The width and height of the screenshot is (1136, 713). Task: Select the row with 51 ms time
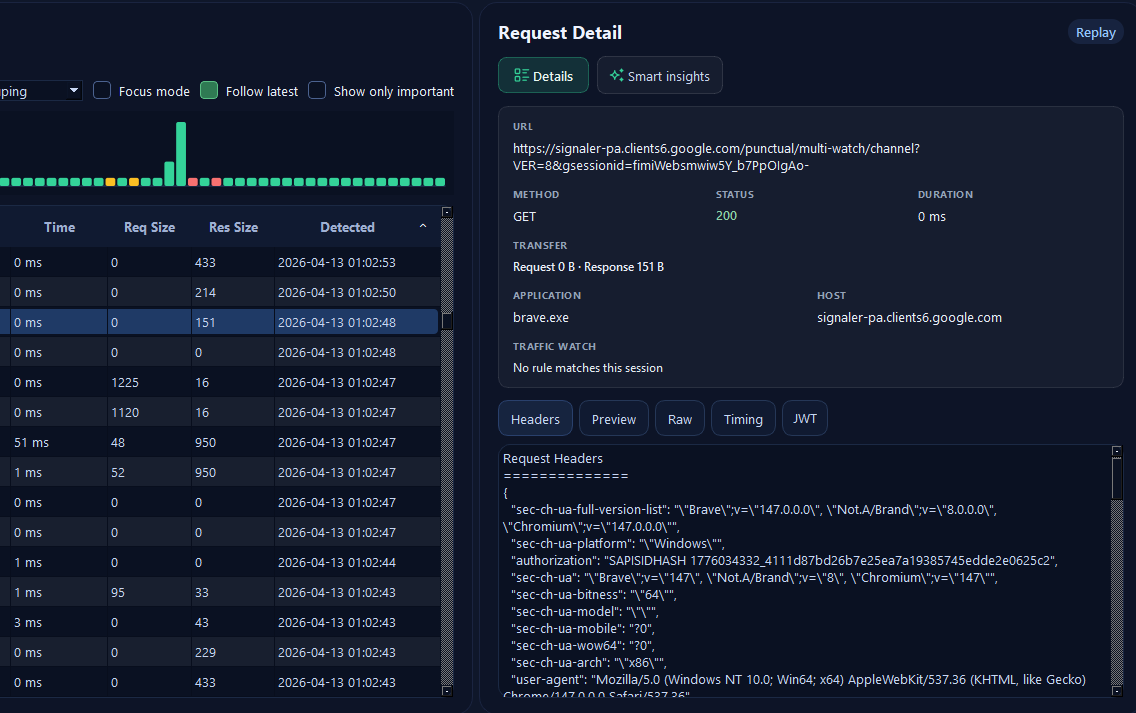219,442
